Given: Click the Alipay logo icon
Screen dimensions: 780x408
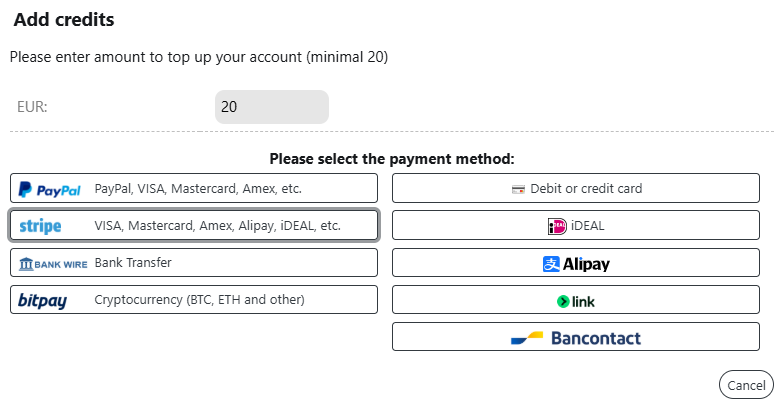Looking at the screenshot, I should coord(551,264).
